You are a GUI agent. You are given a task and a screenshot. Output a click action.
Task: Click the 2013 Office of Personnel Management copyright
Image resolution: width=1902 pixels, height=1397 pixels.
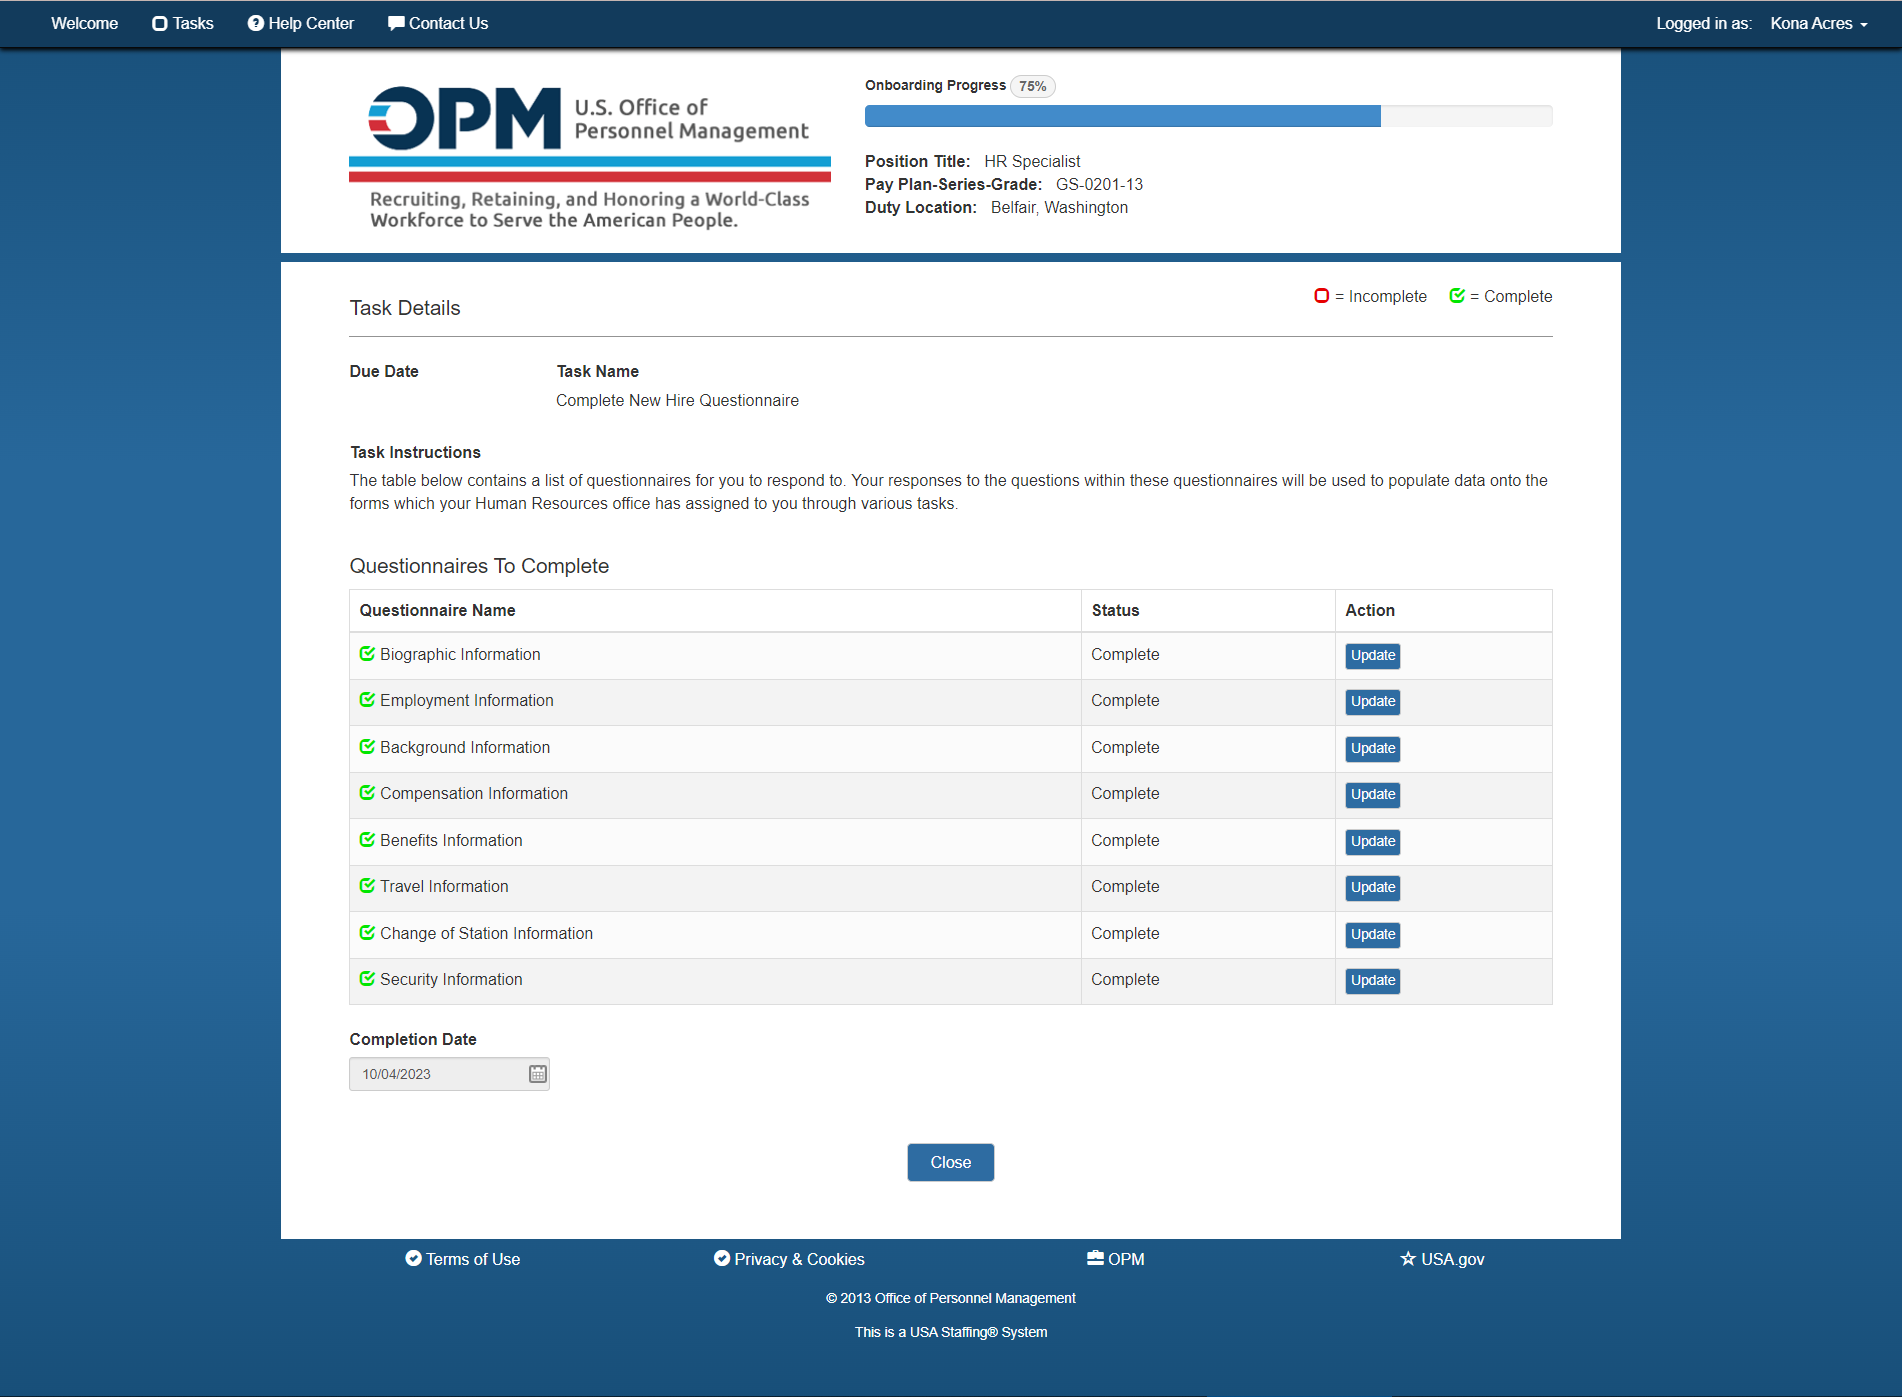[x=951, y=1298]
